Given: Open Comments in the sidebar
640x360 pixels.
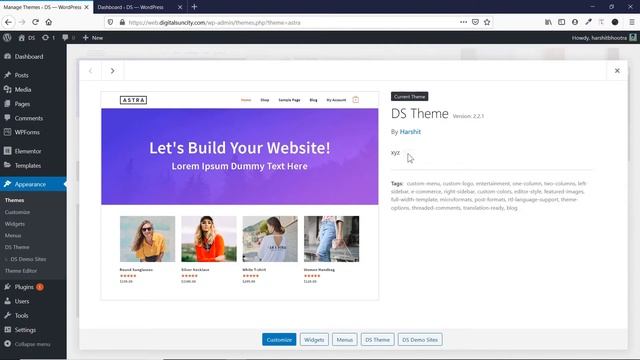Looking at the screenshot, I should click(33, 118).
